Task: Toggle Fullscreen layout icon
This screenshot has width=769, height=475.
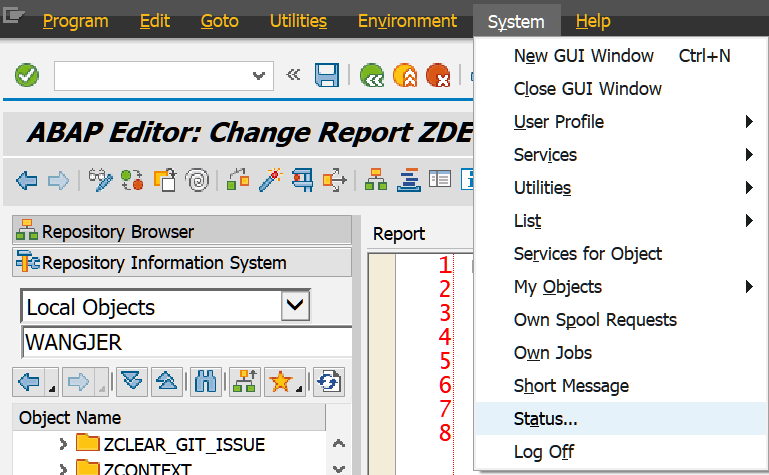Action: (x=440, y=179)
